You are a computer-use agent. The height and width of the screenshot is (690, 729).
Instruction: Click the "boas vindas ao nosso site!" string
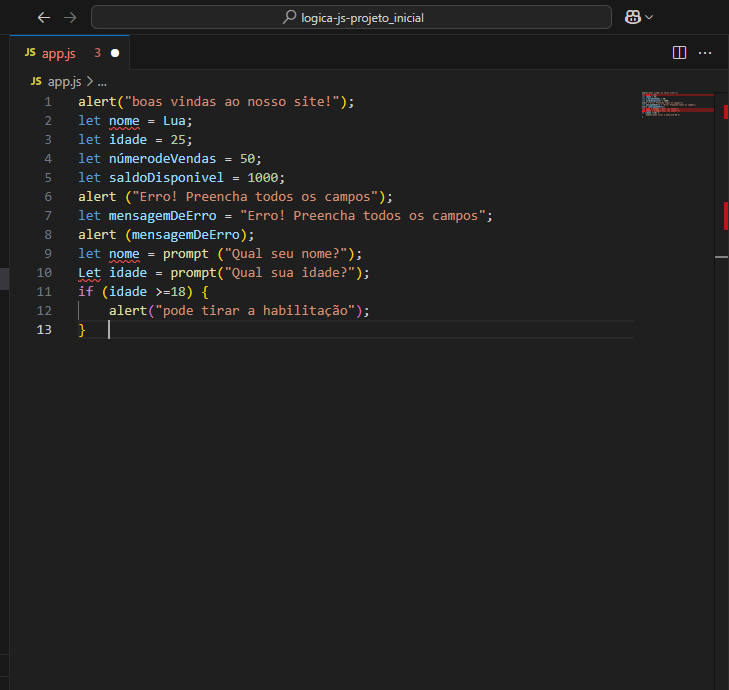tap(232, 102)
